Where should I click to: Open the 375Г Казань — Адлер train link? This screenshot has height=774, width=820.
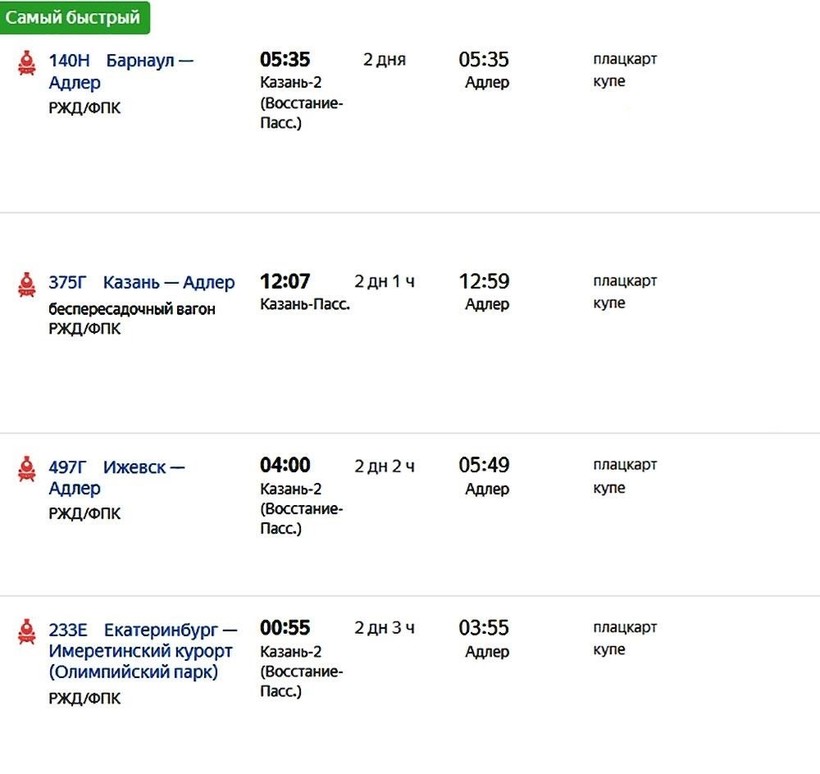coord(141,283)
